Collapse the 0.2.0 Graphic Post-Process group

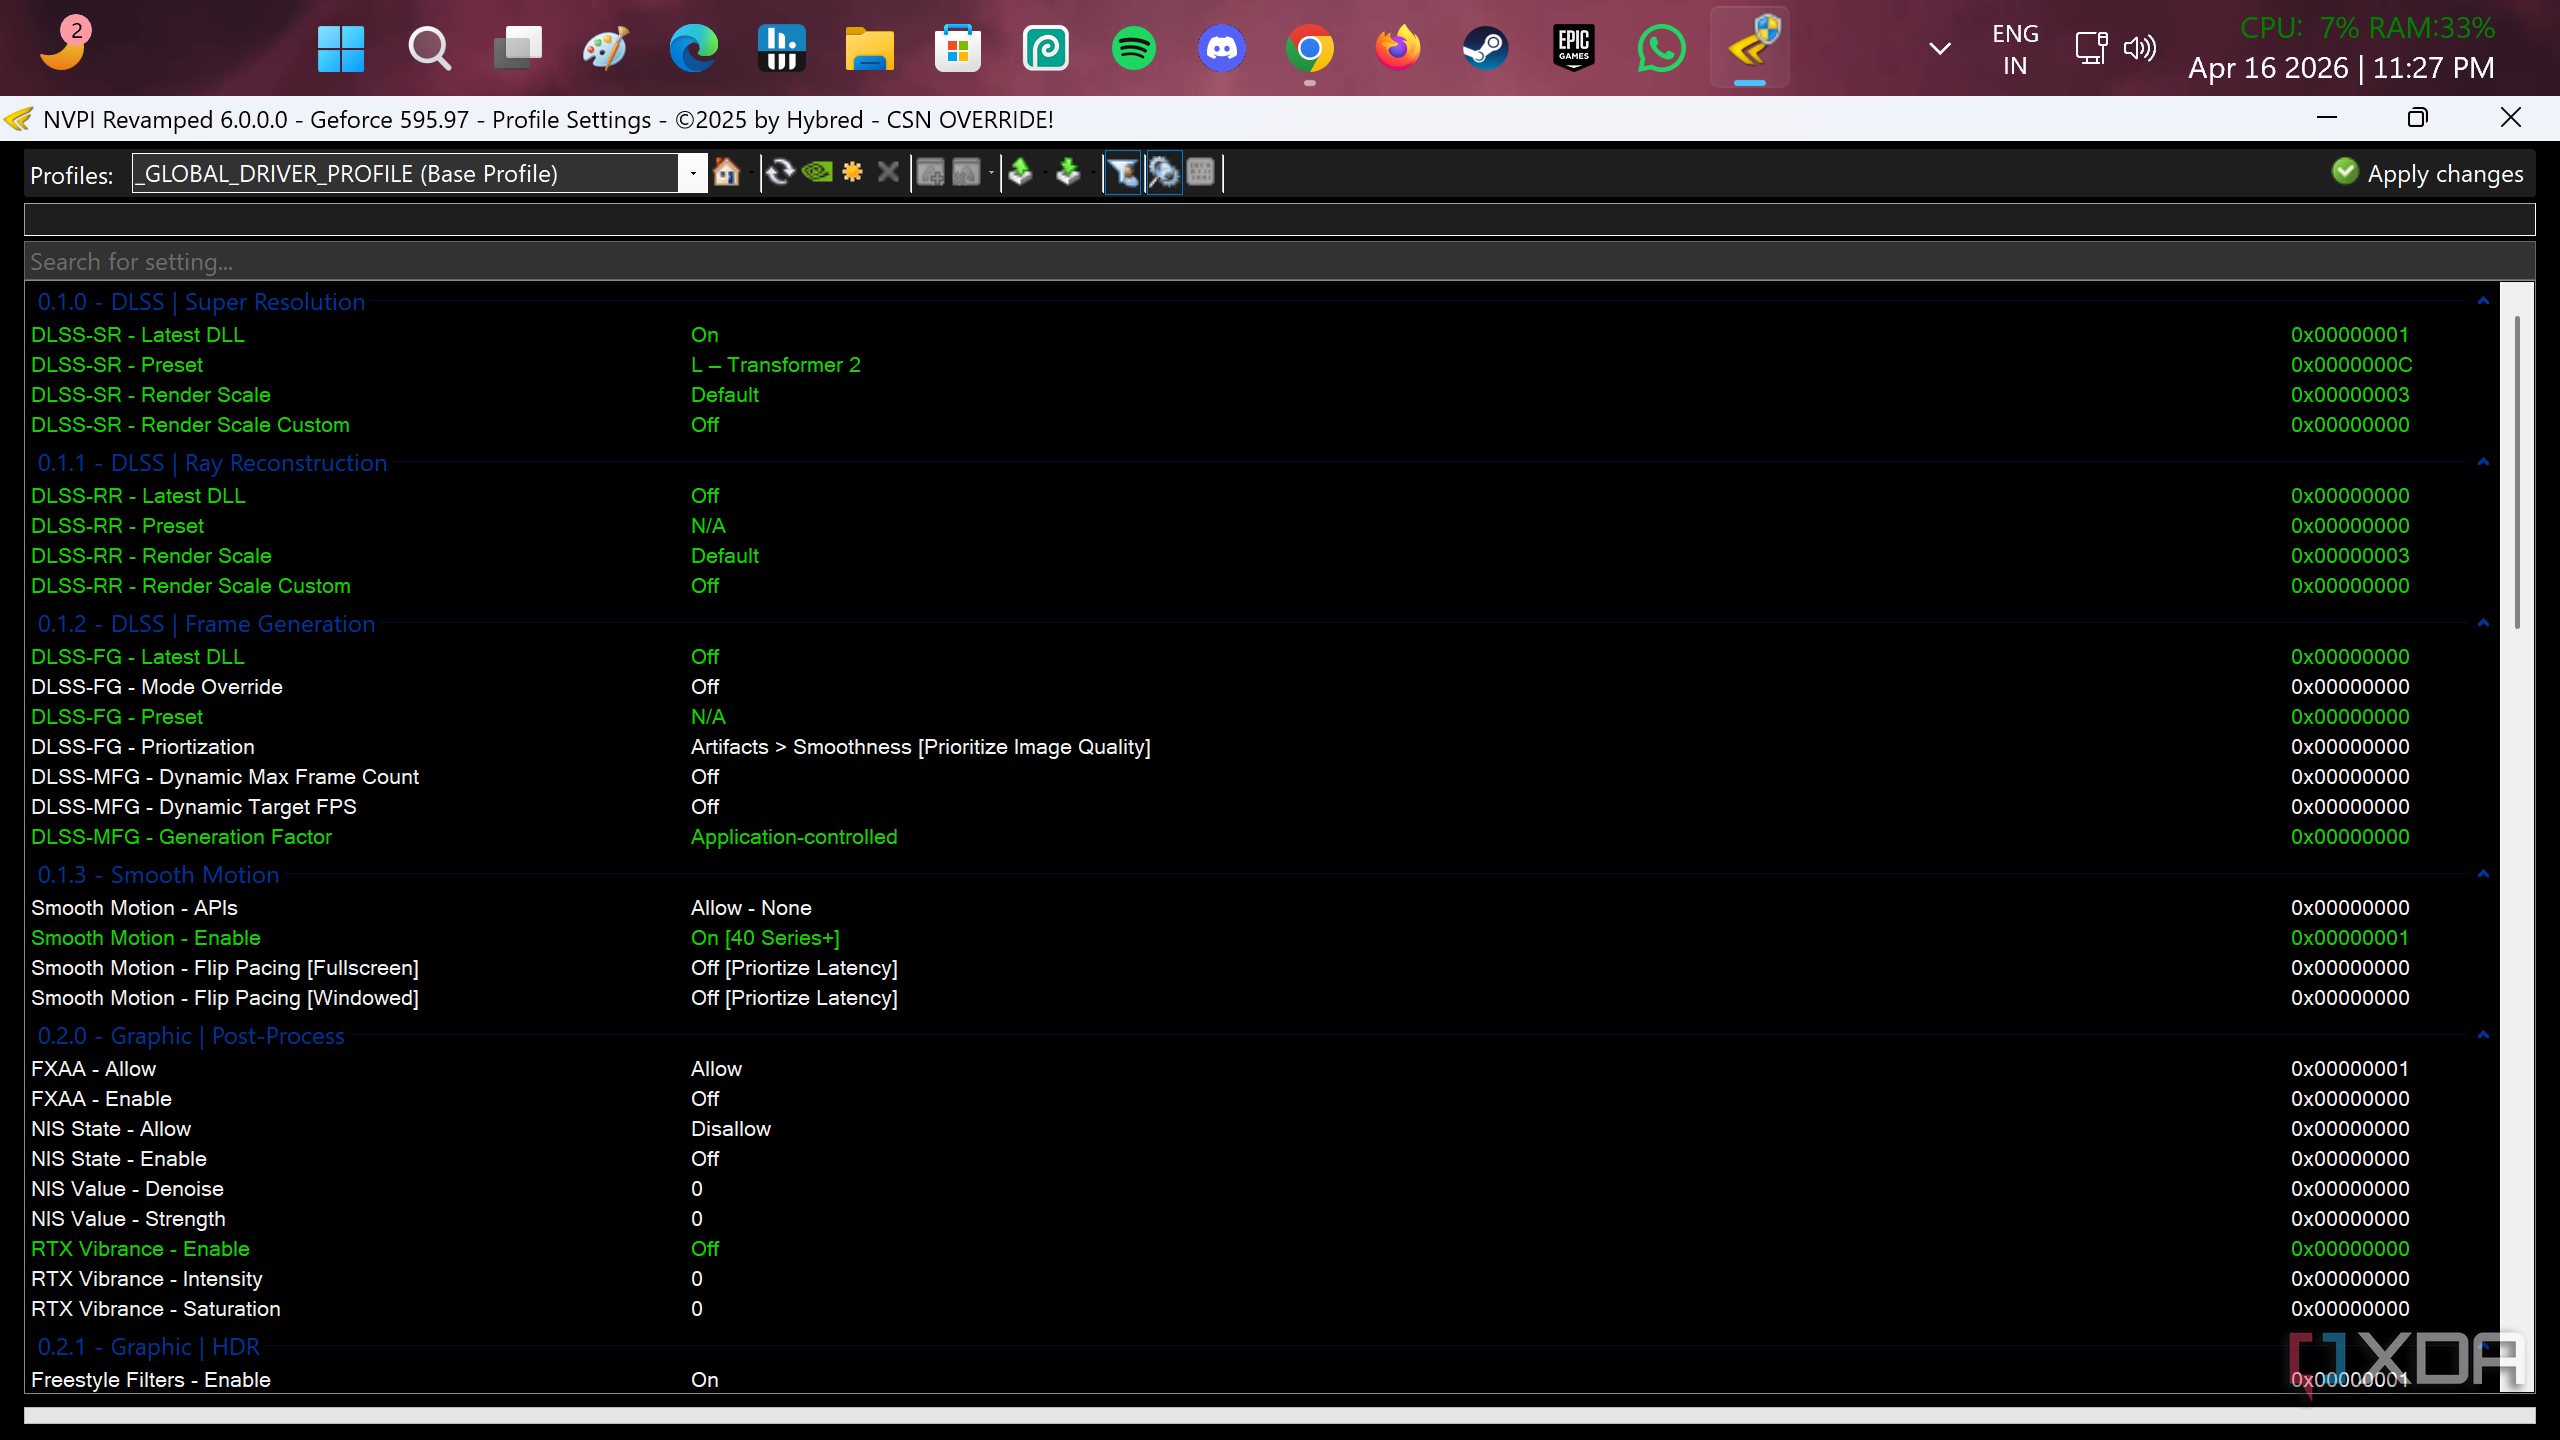pyautogui.click(x=2483, y=1035)
